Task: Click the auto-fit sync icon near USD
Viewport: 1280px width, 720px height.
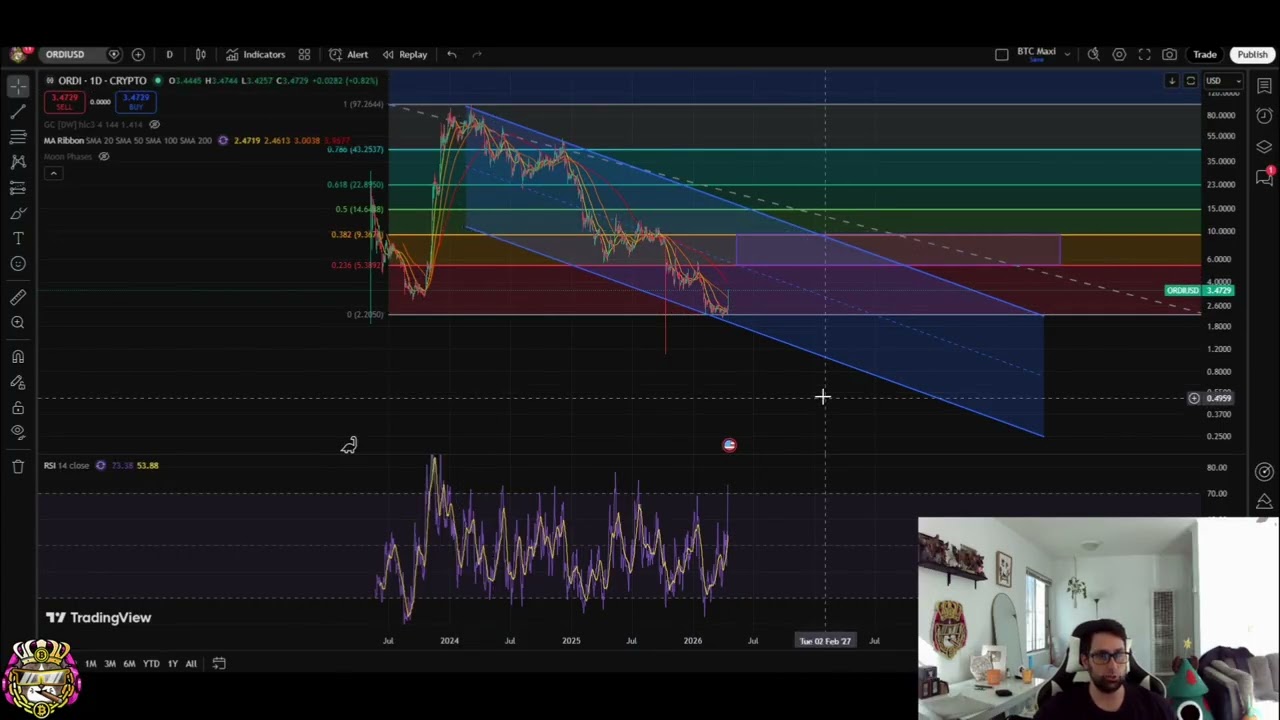Action: (1190, 81)
